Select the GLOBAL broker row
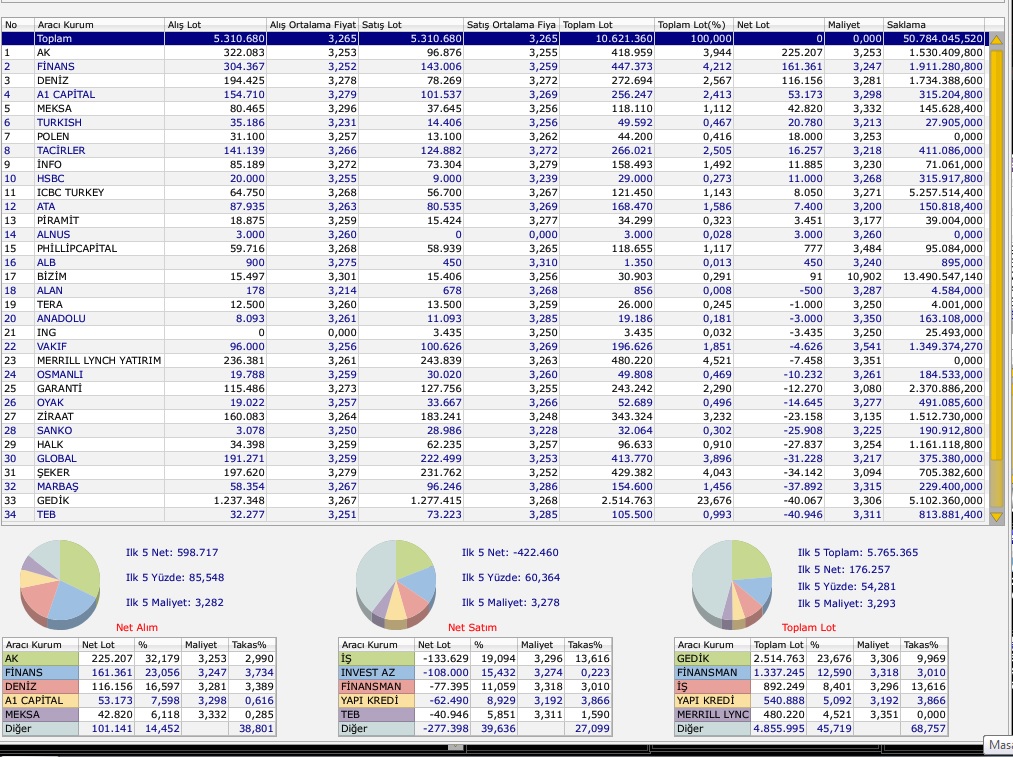 [494, 459]
